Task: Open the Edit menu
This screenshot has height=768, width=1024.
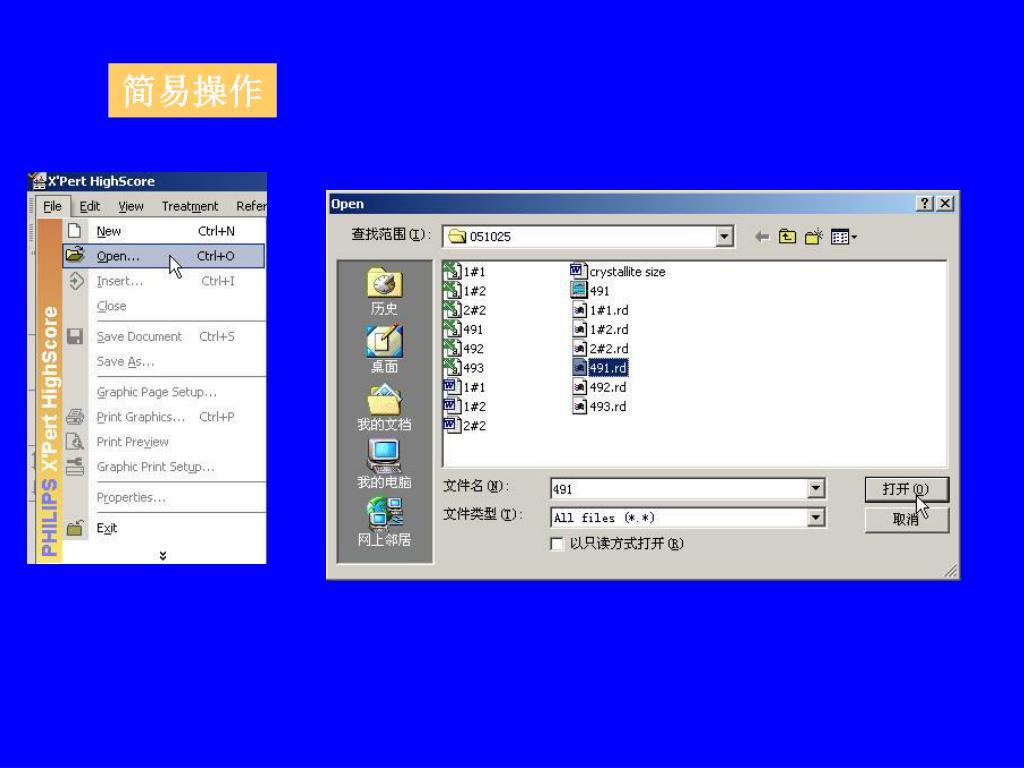Action: pos(89,206)
